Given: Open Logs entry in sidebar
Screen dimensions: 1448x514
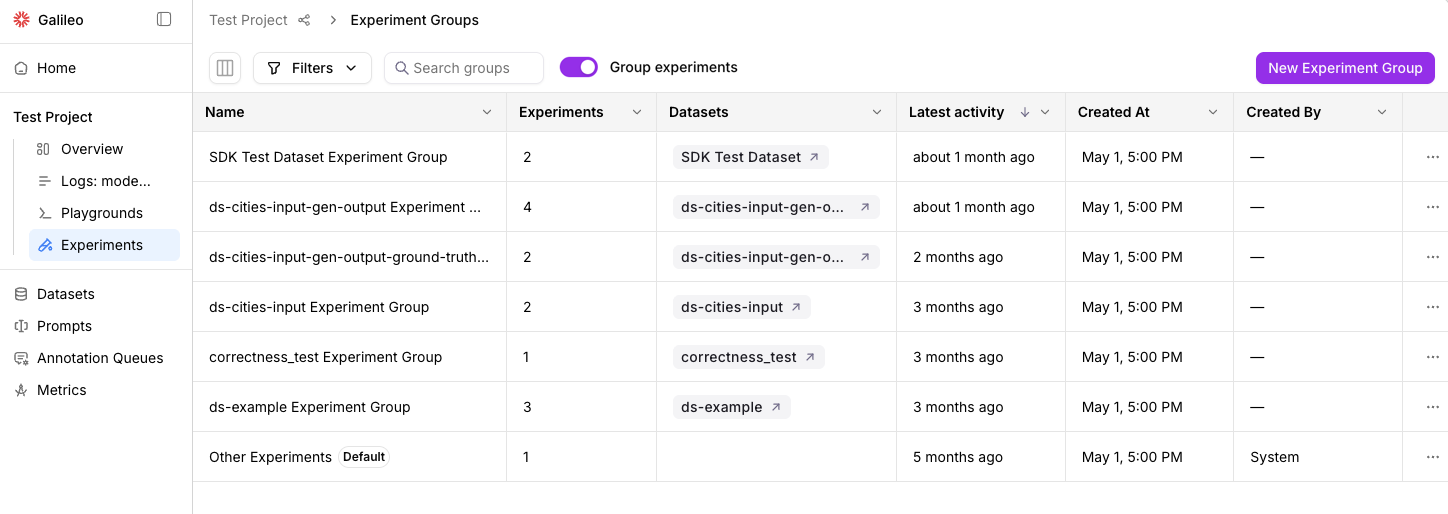Looking at the screenshot, I should click(x=104, y=181).
